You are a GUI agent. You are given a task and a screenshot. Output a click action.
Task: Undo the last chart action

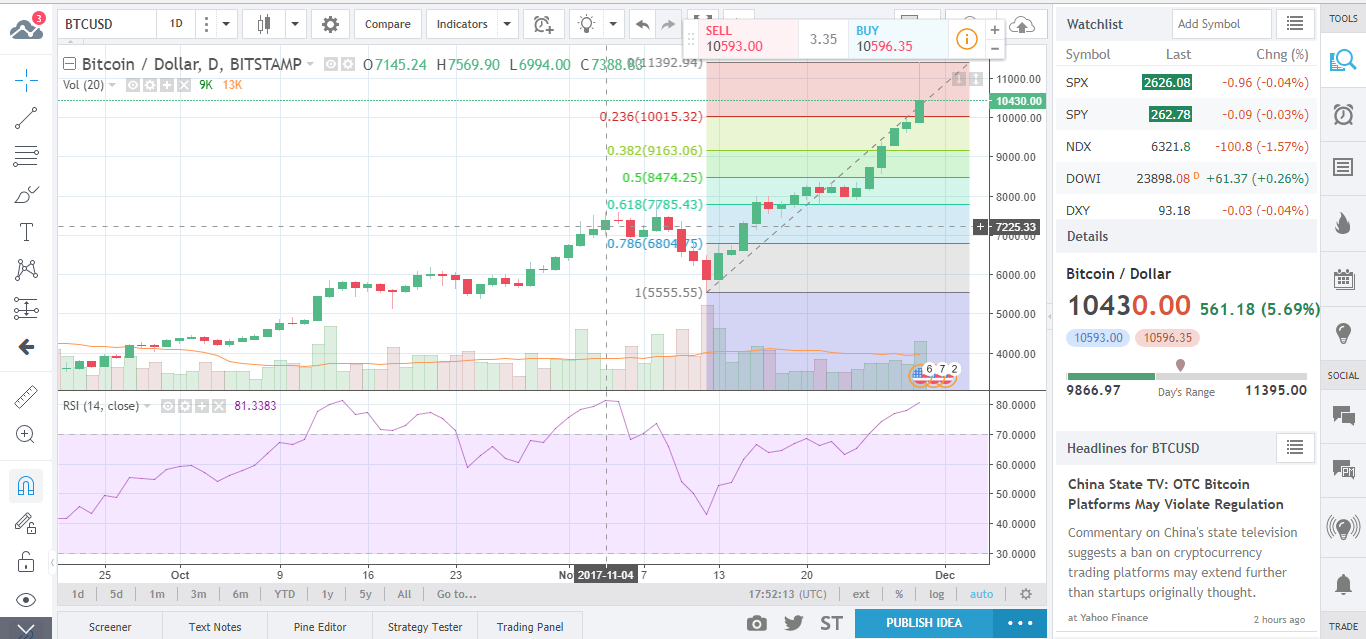643,24
